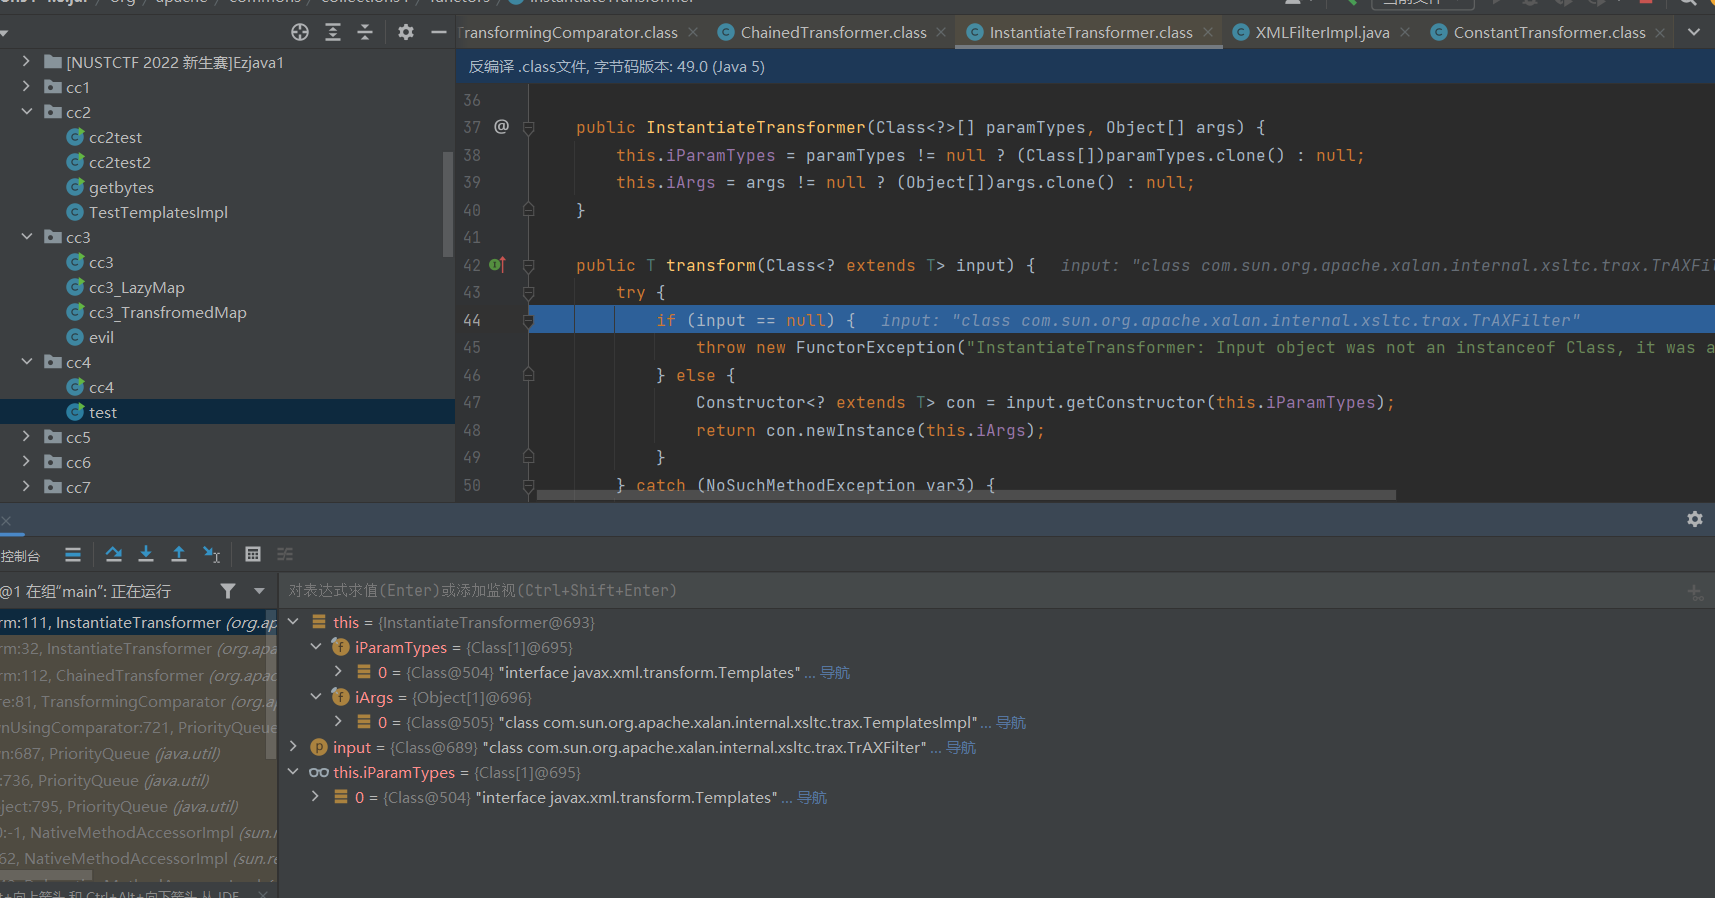Viewport: 1715px width, 898px height.
Task: Toggle code folding on line 42
Action: coord(528,266)
